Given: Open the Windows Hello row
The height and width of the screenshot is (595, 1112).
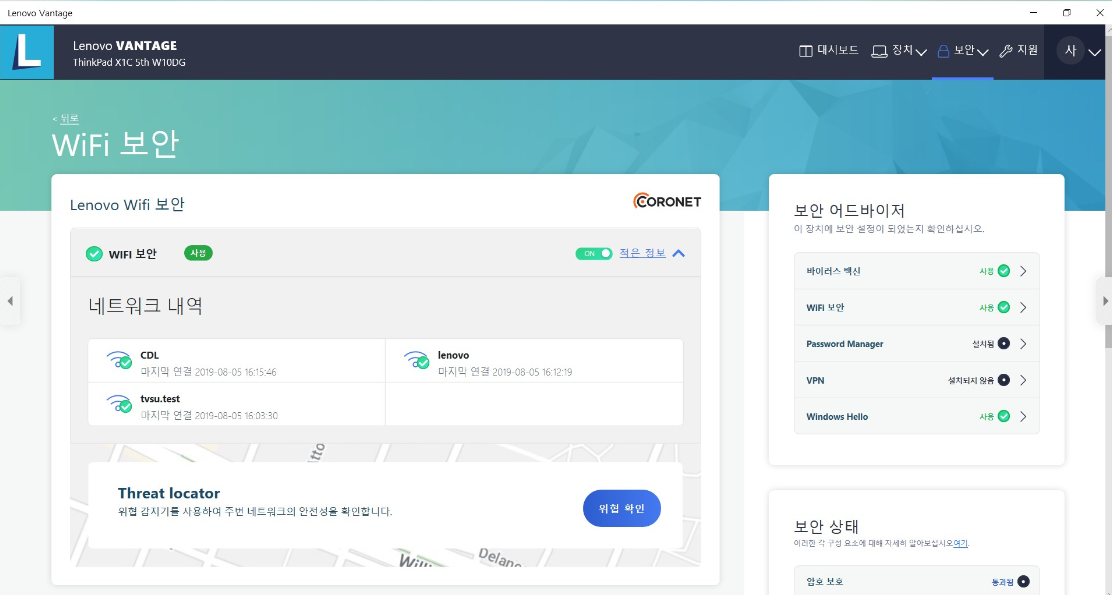Looking at the screenshot, I should 916,416.
